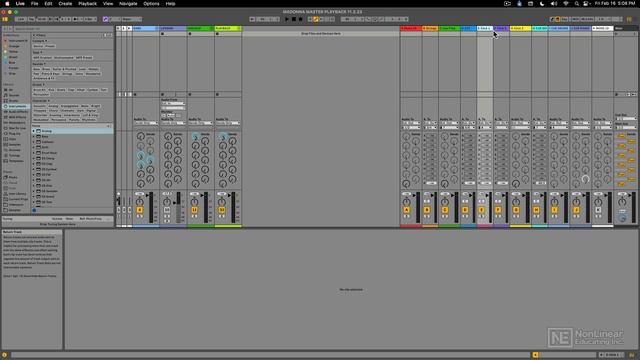Toggle the browser show/hide icon top-left
This screenshot has height=360, width=640.
click(5, 19)
